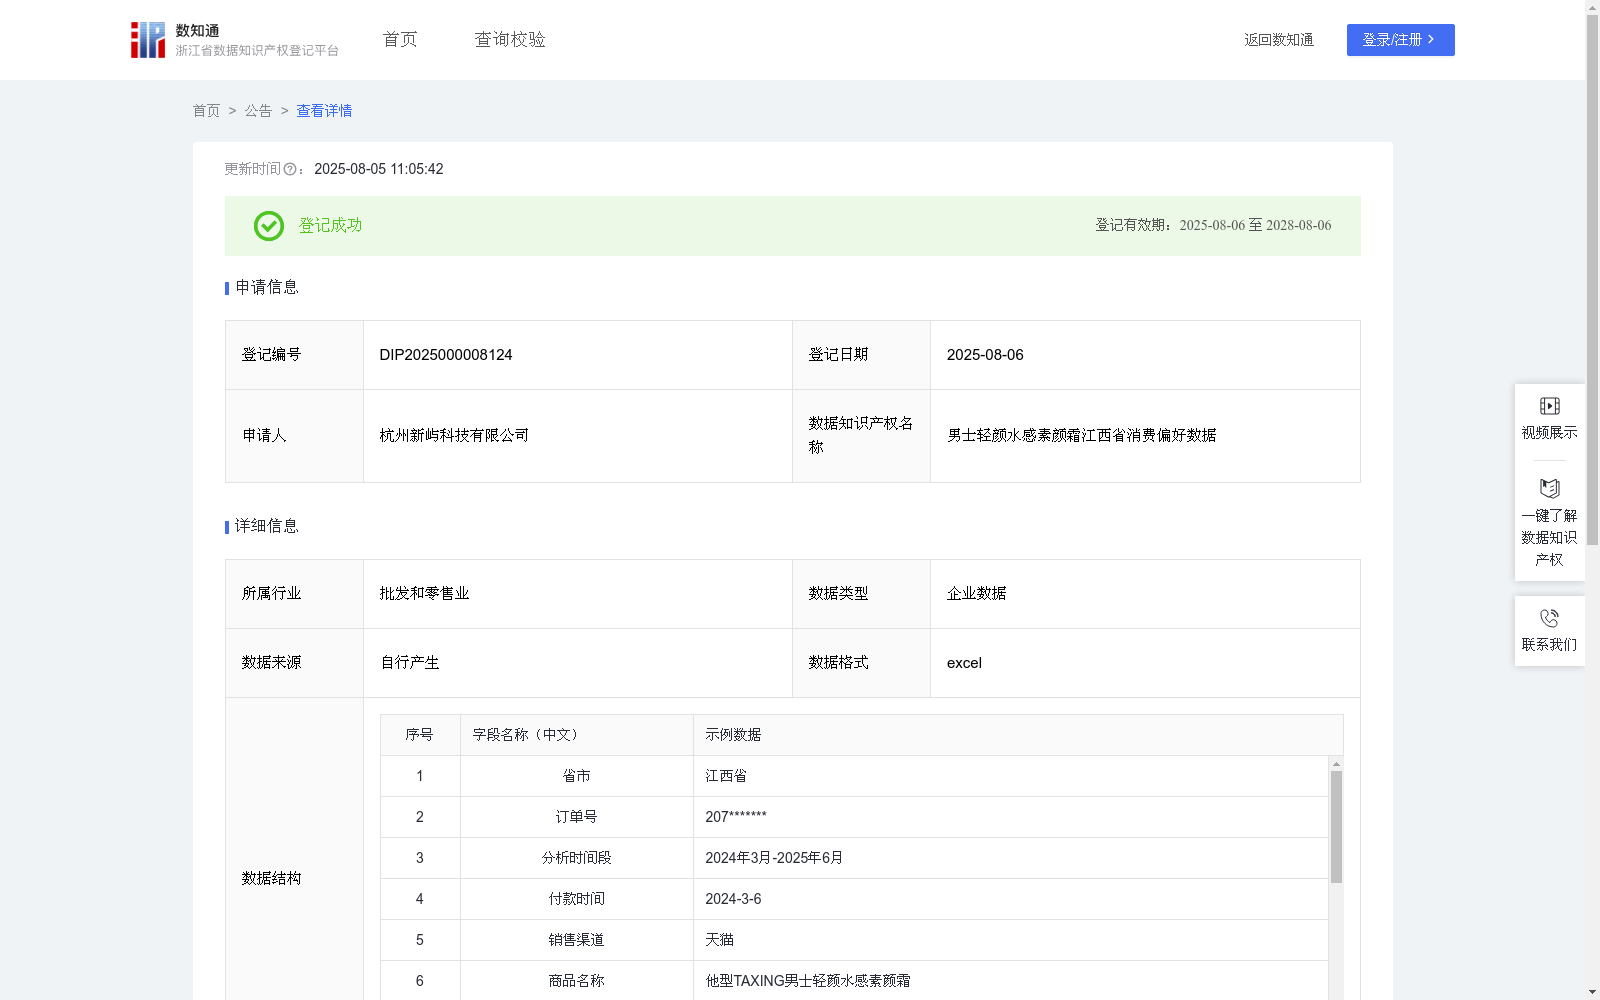Click the 返回数知通 link
This screenshot has height=1000, width=1600.
pos(1279,40)
